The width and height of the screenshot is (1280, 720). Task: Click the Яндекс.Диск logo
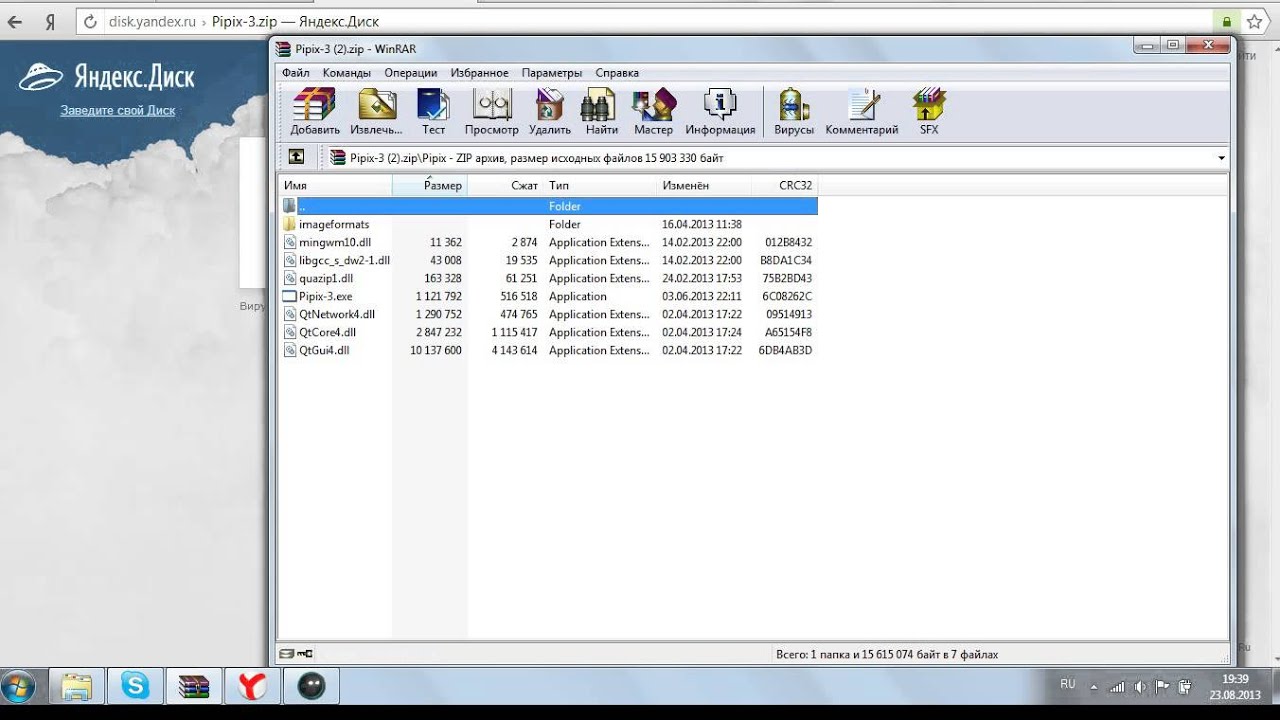tap(106, 76)
